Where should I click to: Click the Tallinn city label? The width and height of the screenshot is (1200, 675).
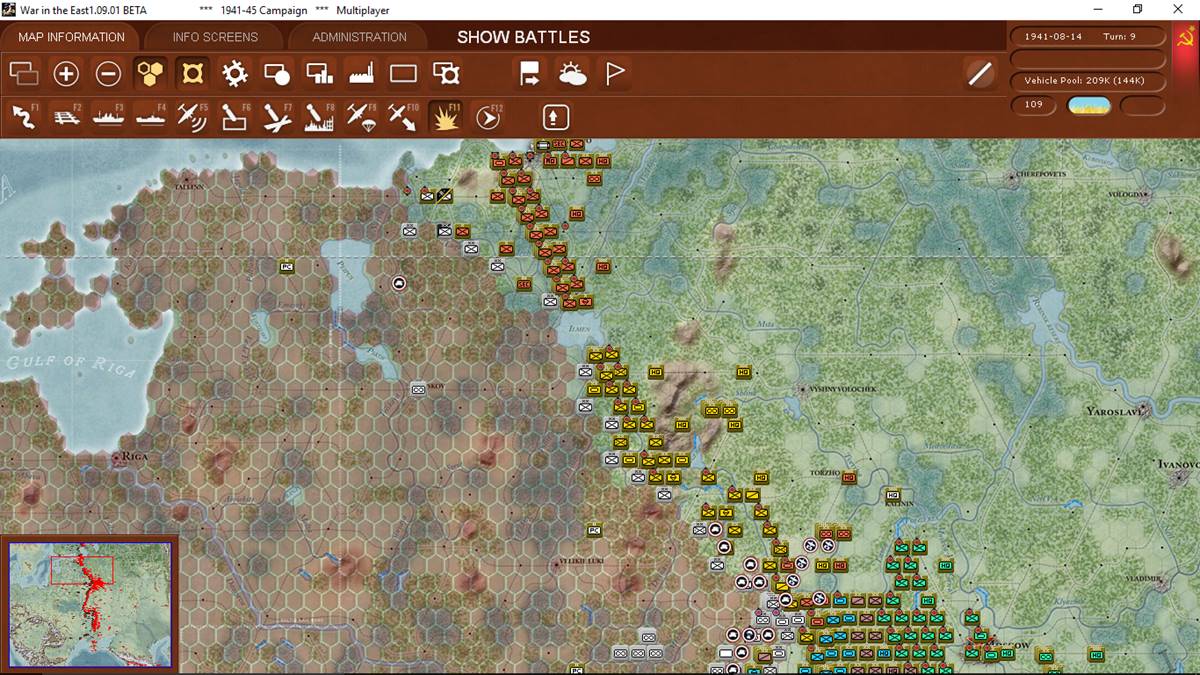tap(189, 186)
